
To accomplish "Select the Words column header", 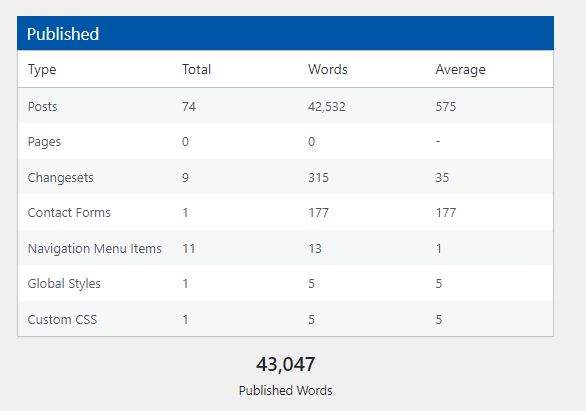I will 328,69.
